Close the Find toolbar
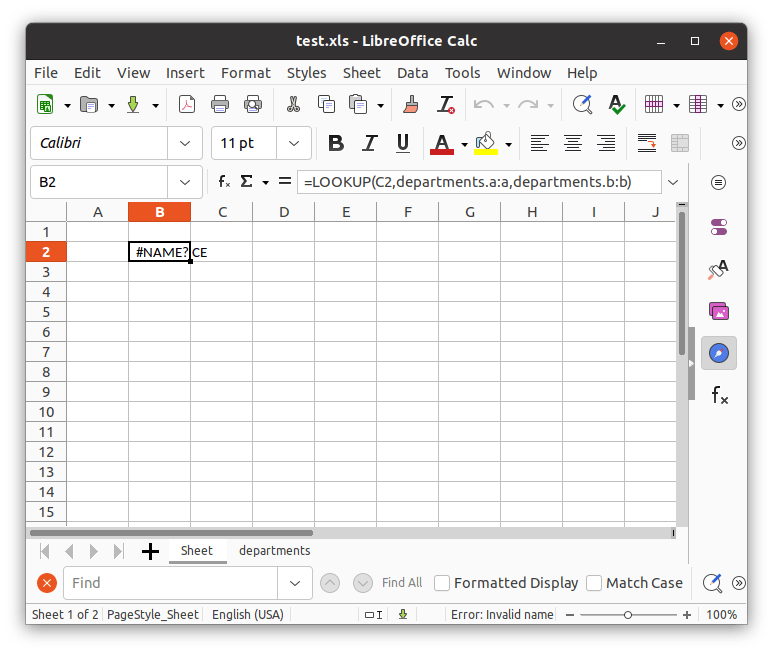Screen dimensions: 773x653 tap(47, 583)
